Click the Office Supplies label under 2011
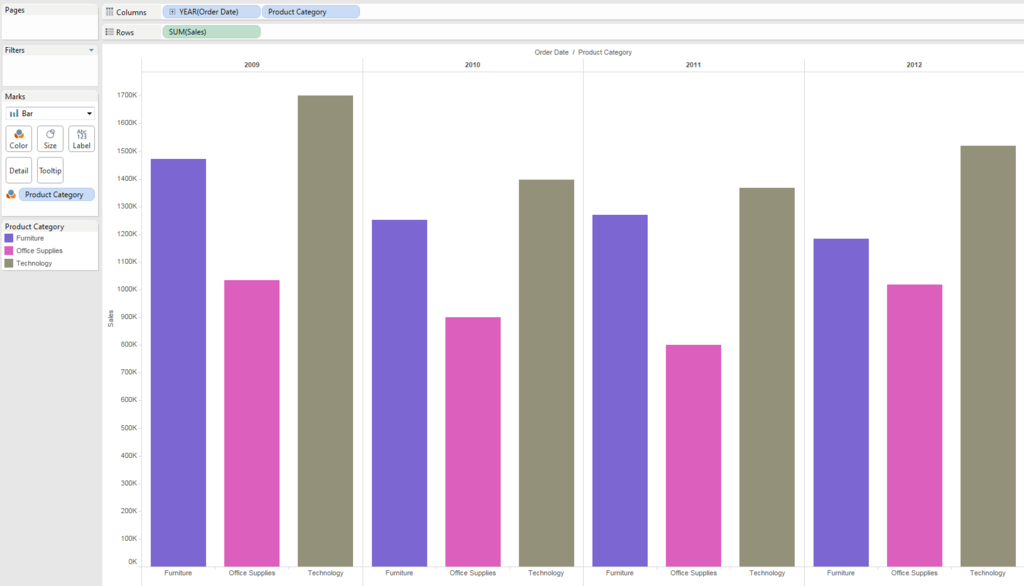Screen dimensions: 1024x586 click(x=694, y=573)
